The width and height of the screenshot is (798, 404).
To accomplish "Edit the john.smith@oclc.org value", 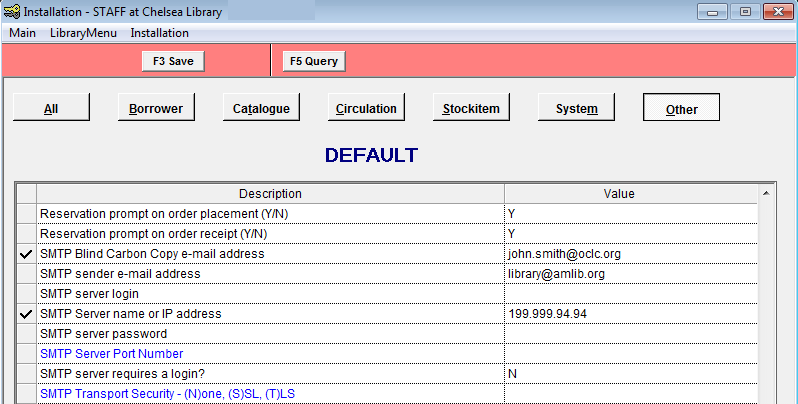I will (x=631, y=254).
